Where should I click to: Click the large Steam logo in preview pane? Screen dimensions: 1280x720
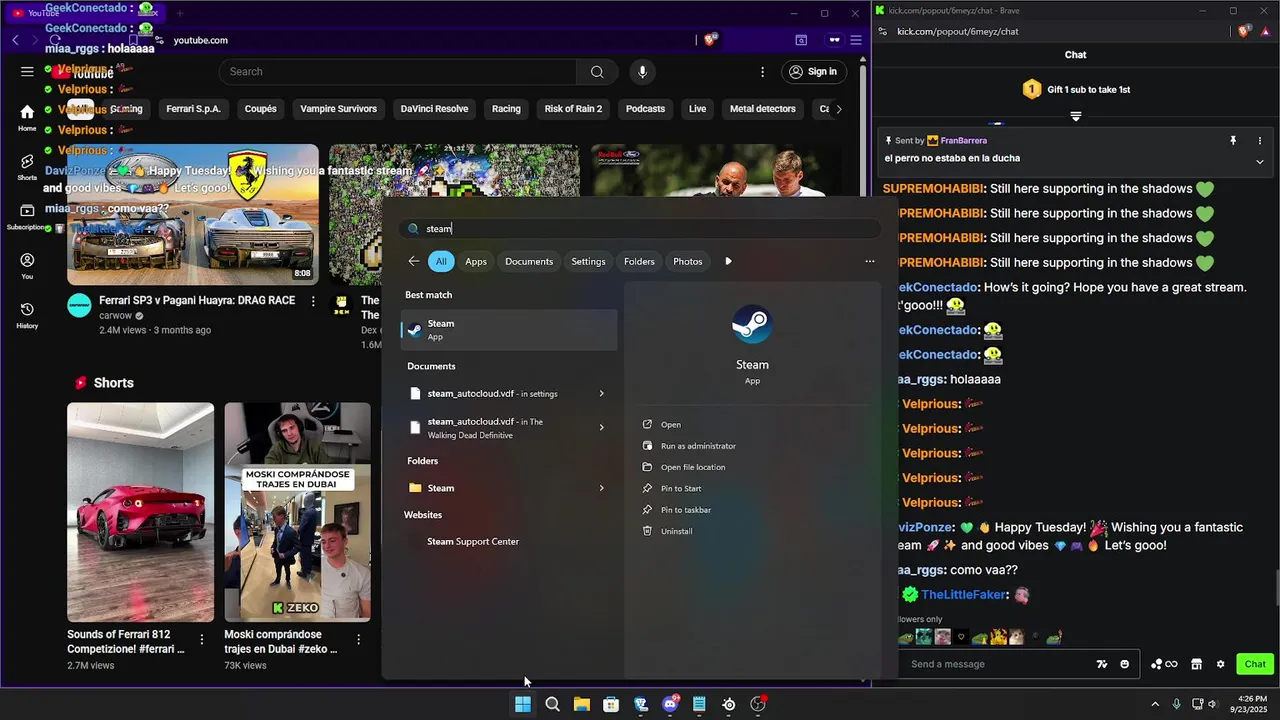click(752, 325)
